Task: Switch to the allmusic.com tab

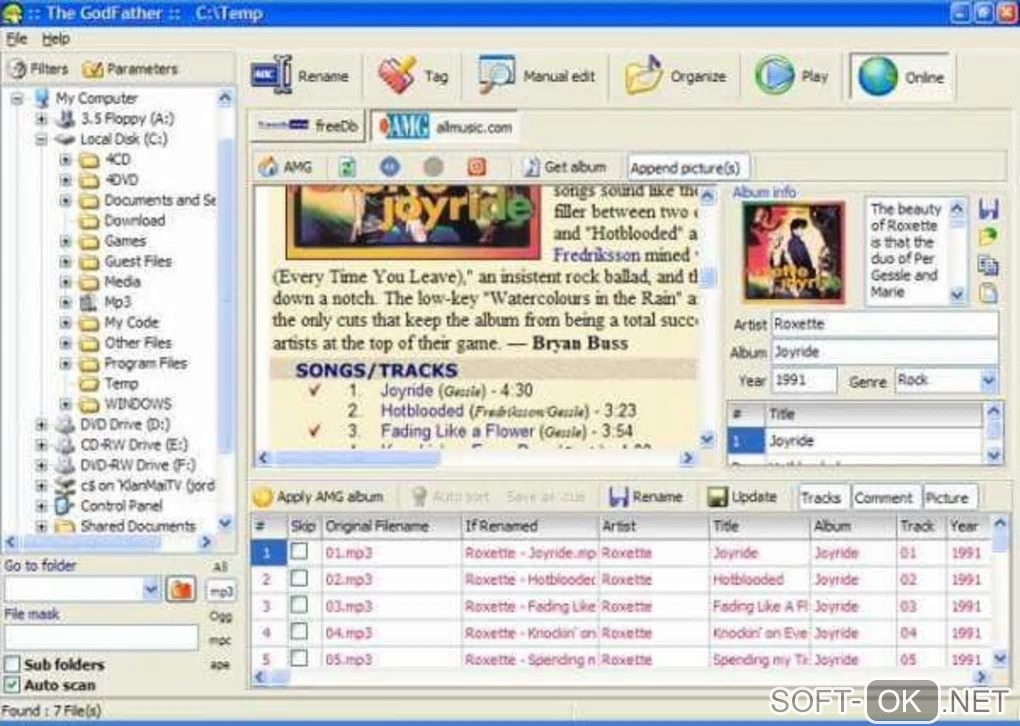Action: tap(446, 126)
